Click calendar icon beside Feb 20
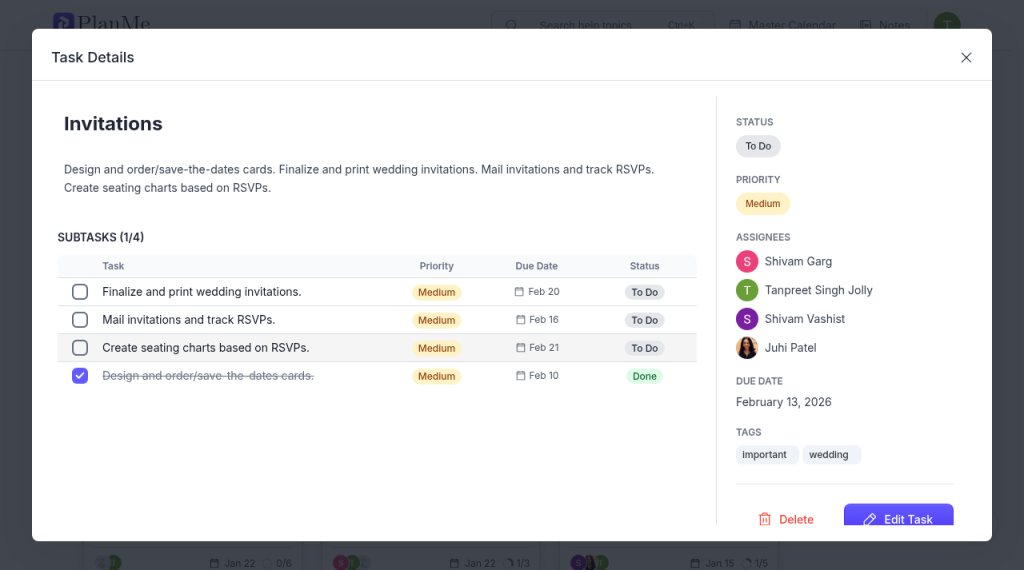Viewport: 1024px width, 570px height. click(x=519, y=292)
